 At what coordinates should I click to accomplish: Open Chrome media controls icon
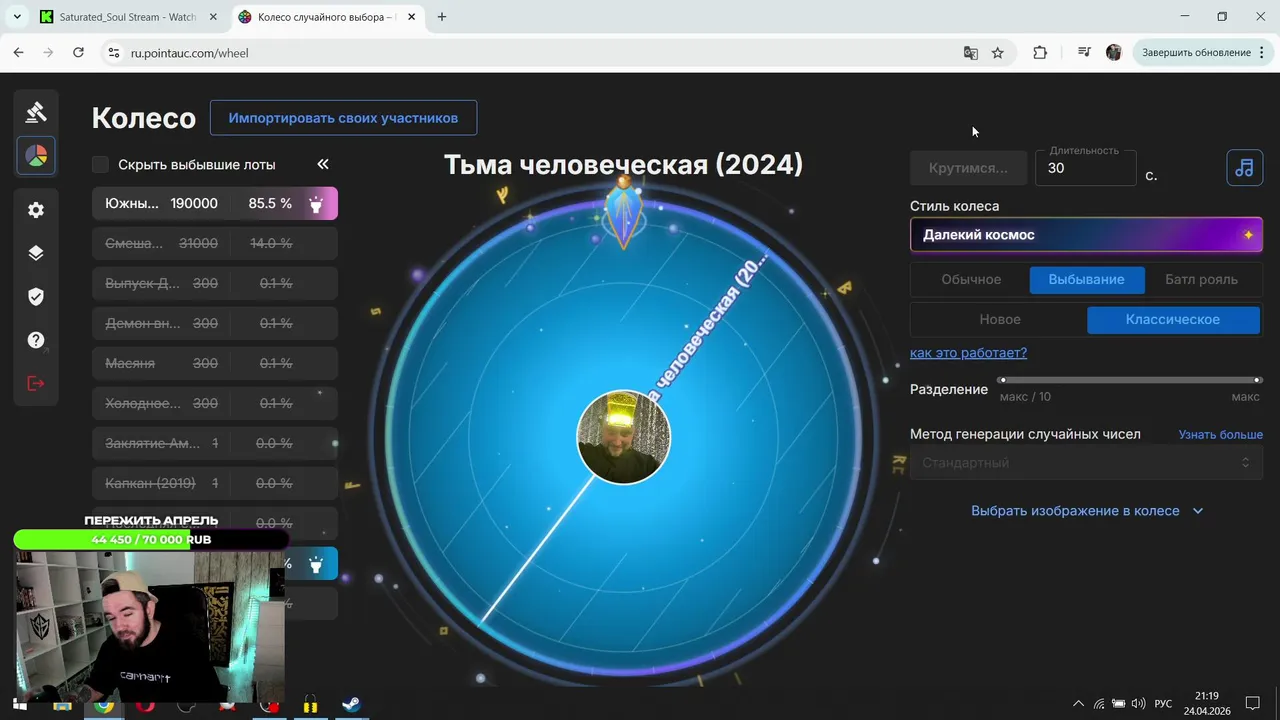1084,53
